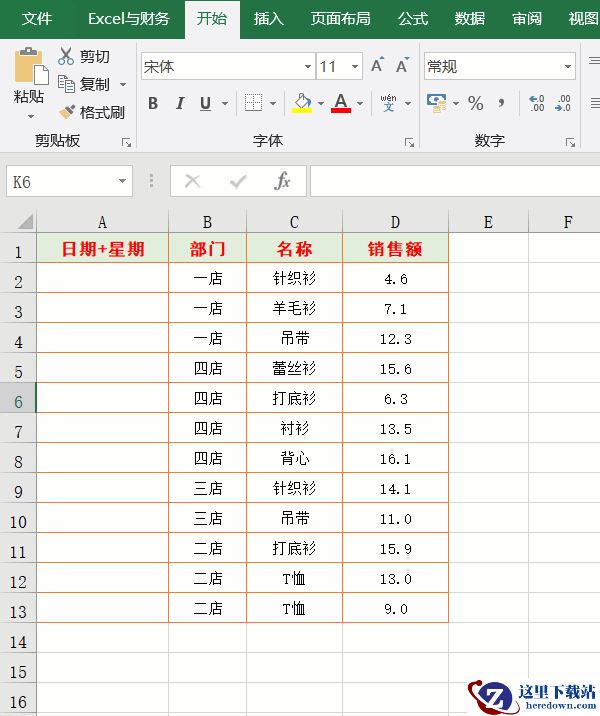Click the Copy icon
Screen dimensions: 600x716
click(x=66, y=84)
